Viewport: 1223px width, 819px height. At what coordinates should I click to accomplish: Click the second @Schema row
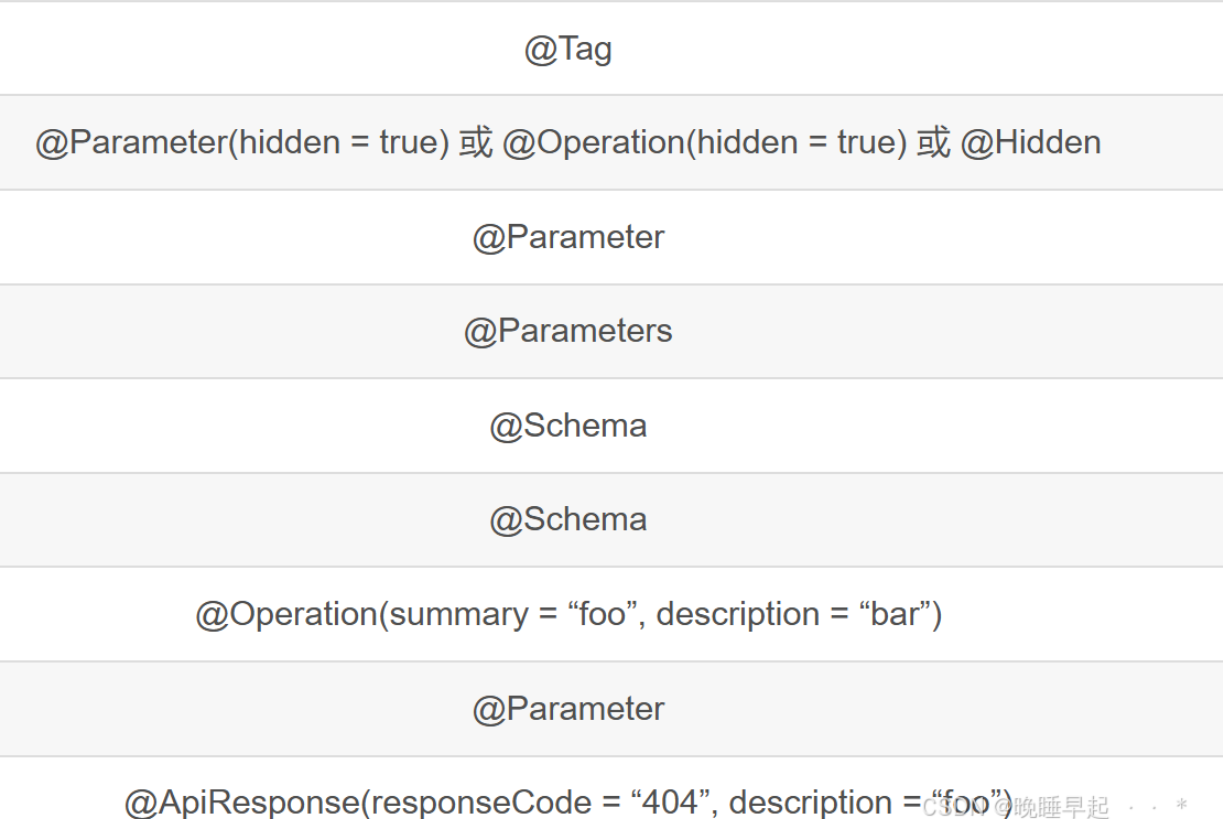pos(568,520)
